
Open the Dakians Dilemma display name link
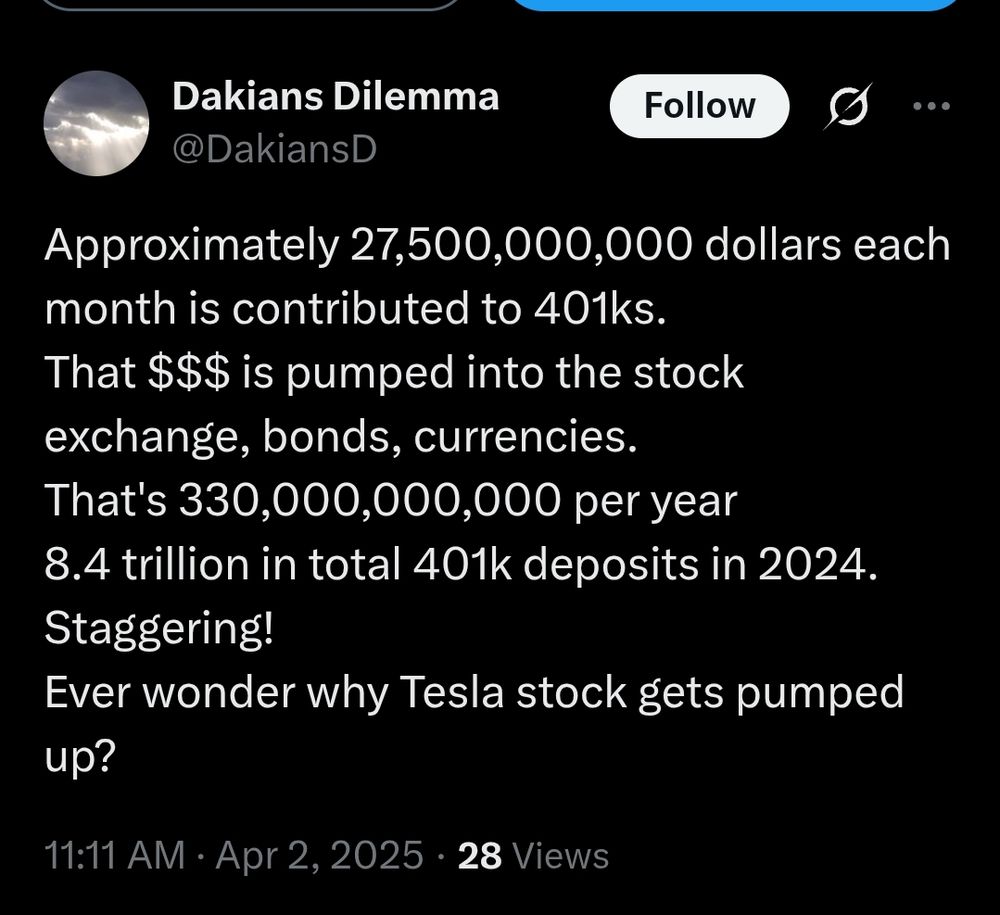click(335, 98)
